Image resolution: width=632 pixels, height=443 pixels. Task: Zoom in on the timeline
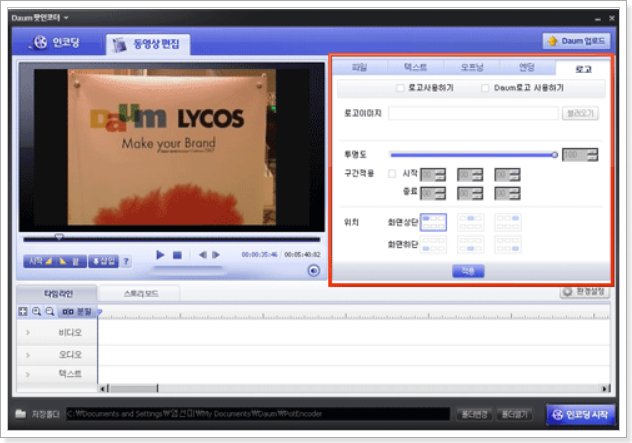point(37,311)
